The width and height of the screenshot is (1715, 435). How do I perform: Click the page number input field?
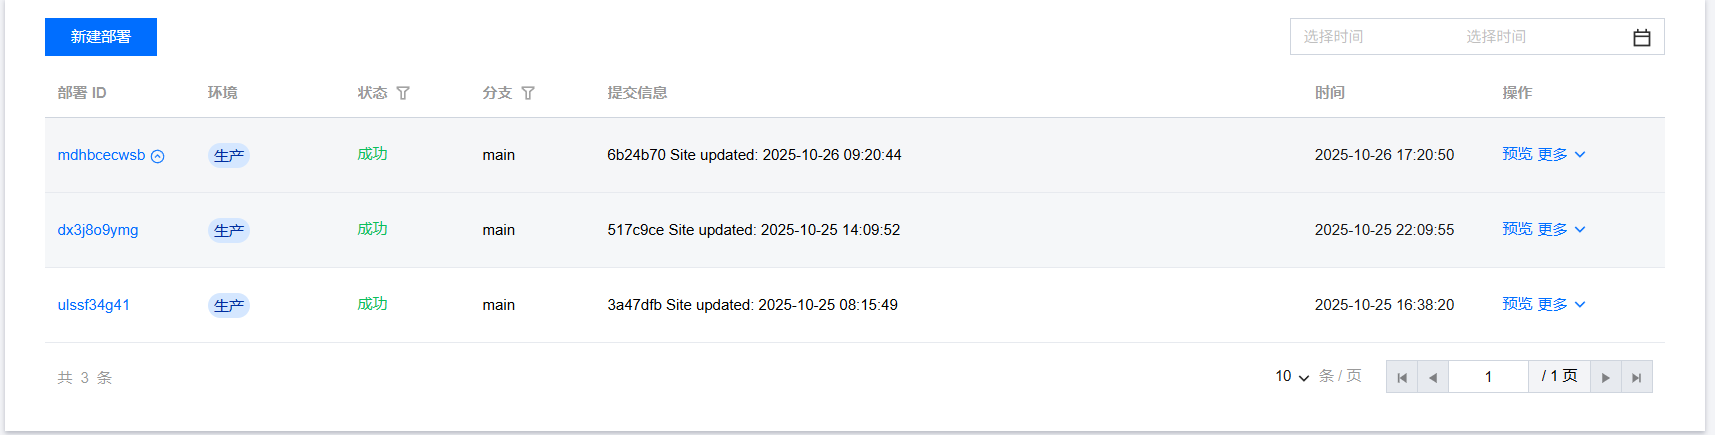(1488, 377)
